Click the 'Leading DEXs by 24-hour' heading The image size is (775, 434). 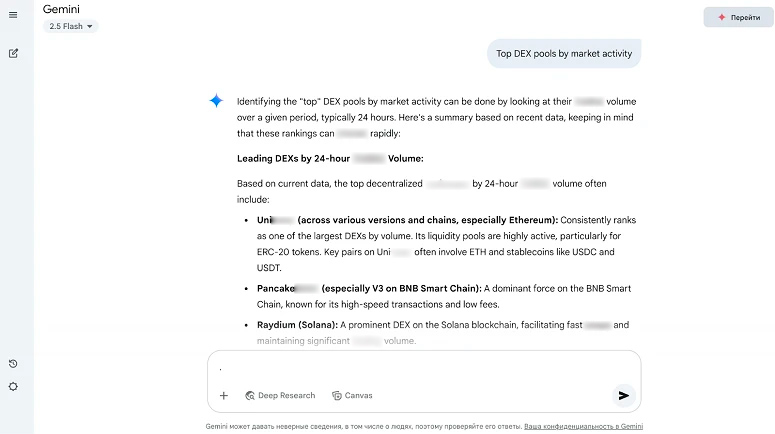click(330, 158)
